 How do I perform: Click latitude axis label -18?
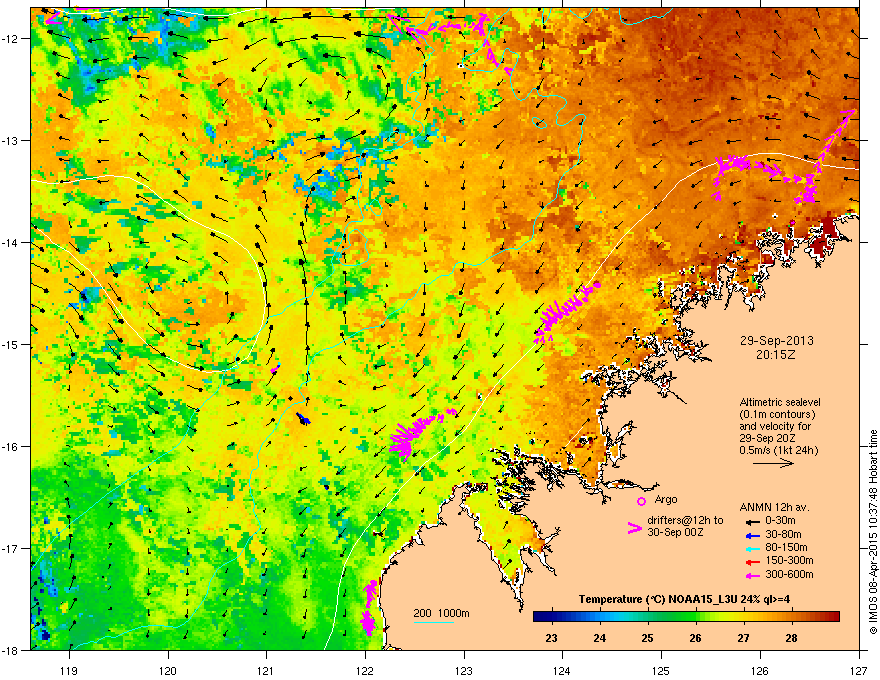pyautogui.click(x=10, y=650)
